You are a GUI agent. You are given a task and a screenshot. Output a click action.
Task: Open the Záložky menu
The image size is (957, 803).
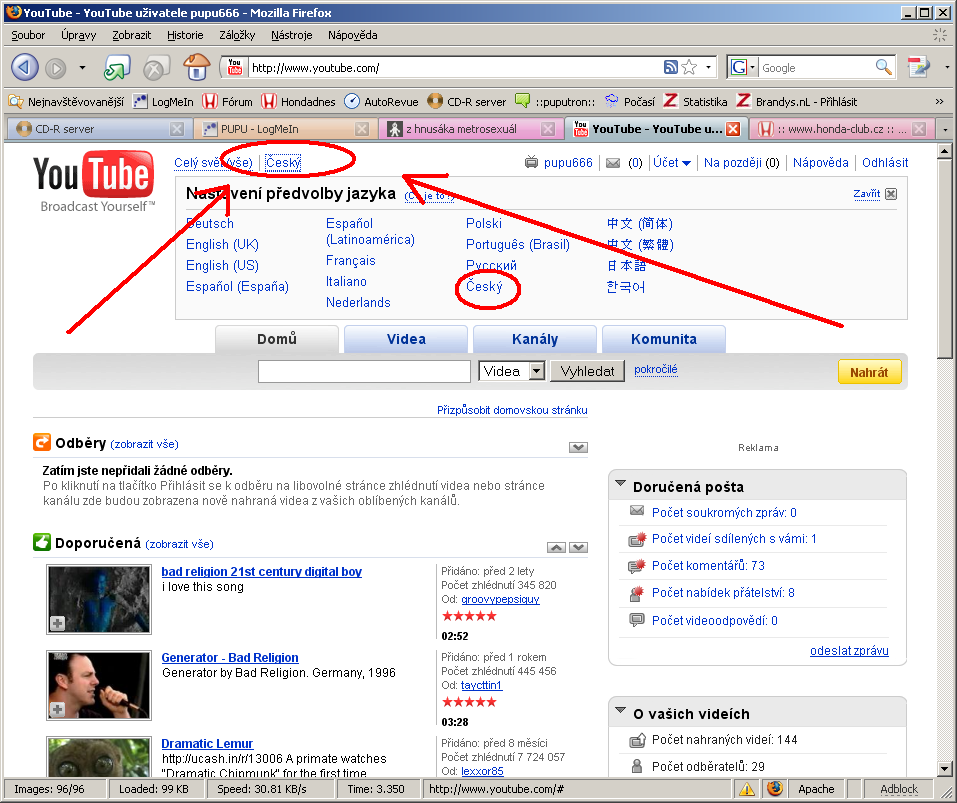(x=237, y=35)
